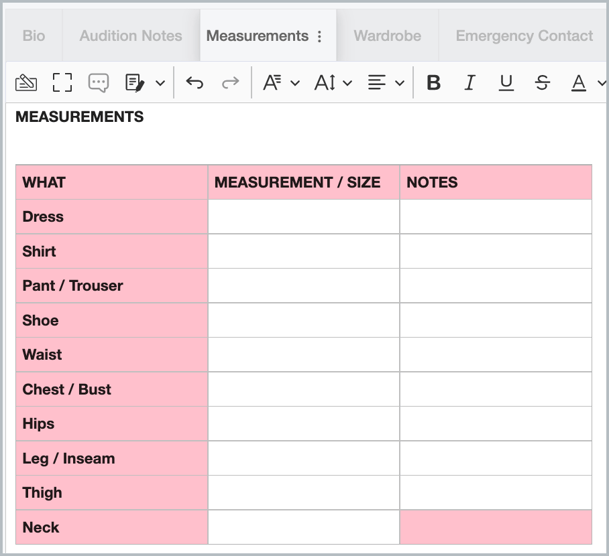Open Measurements tab options menu dots
Image resolution: width=609 pixels, height=556 pixels.
click(x=319, y=36)
